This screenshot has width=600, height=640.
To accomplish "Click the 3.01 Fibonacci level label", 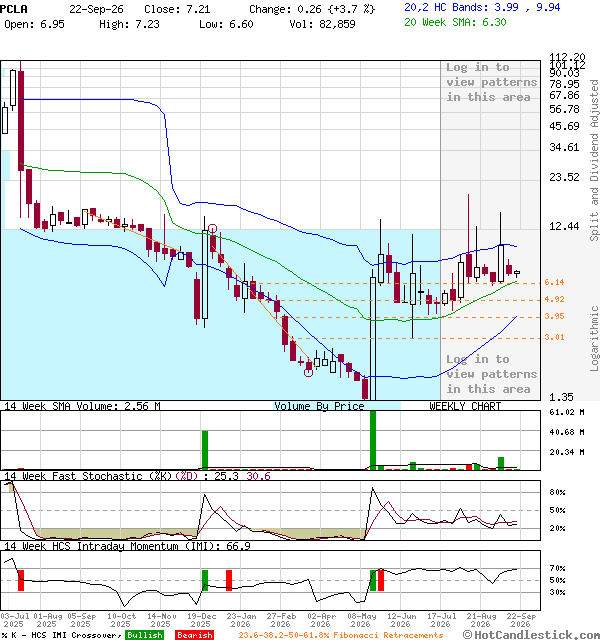I will [x=554, y=337].
